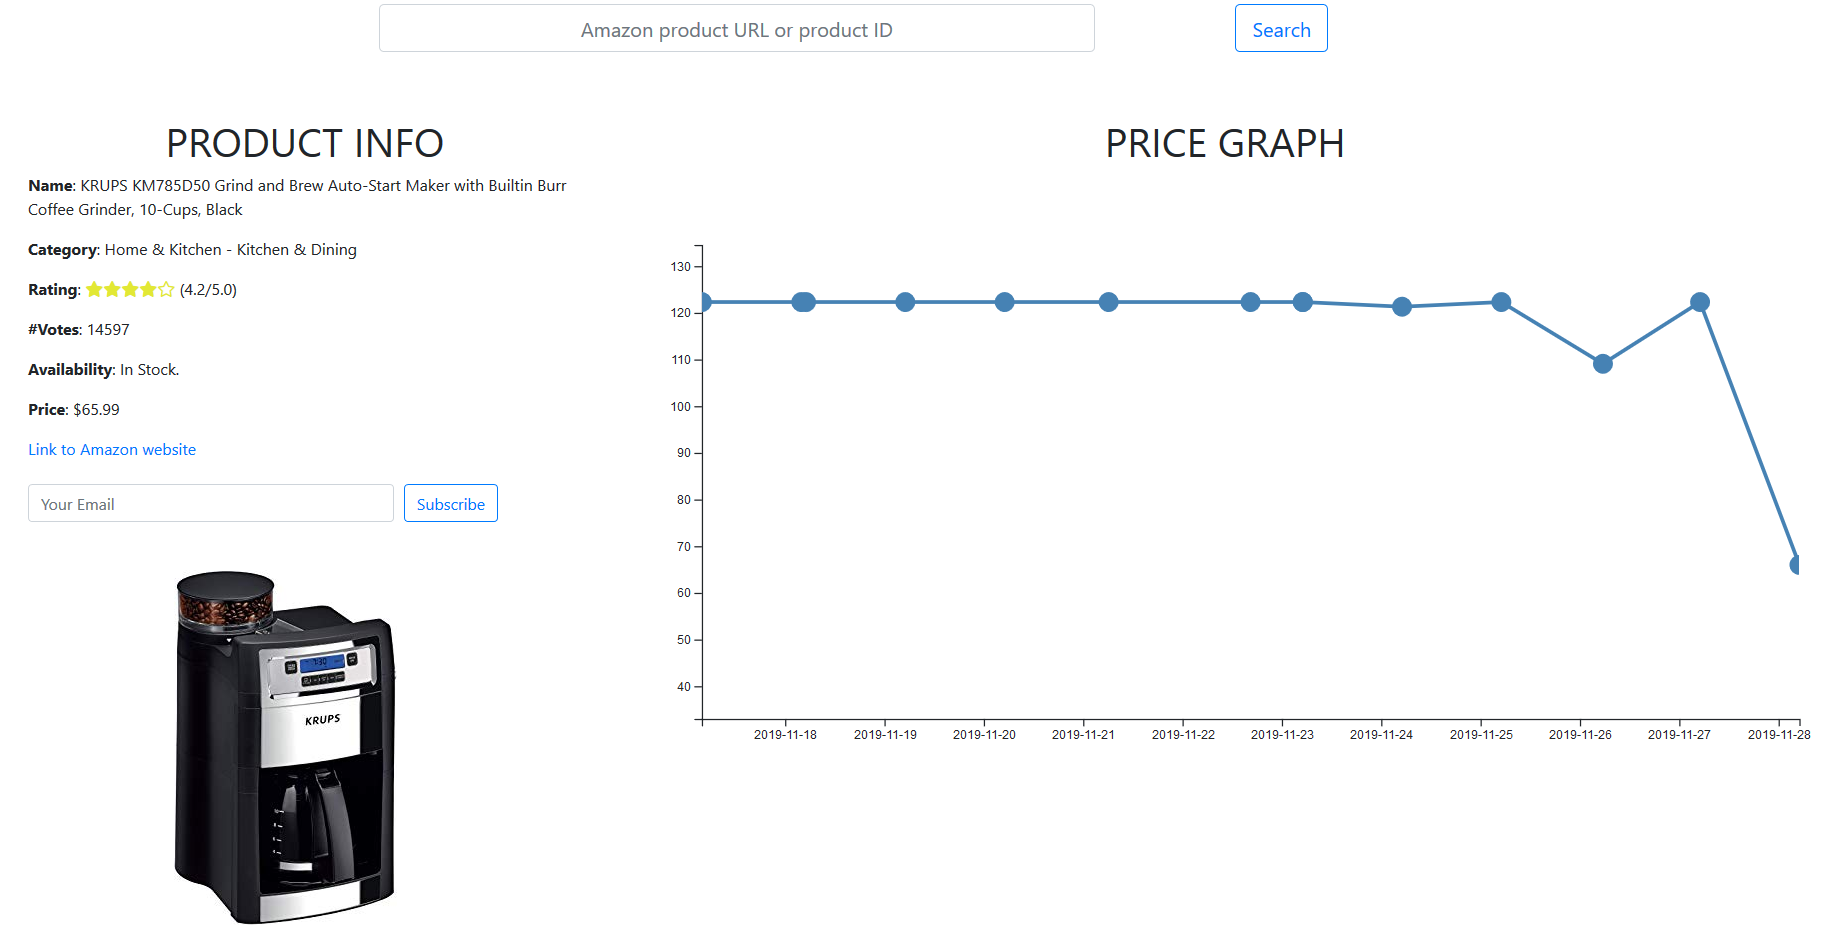This screenshot has height=936, width=1824.
Task: Click the 40 y-axis label
Action: click(x=684, y=687)
